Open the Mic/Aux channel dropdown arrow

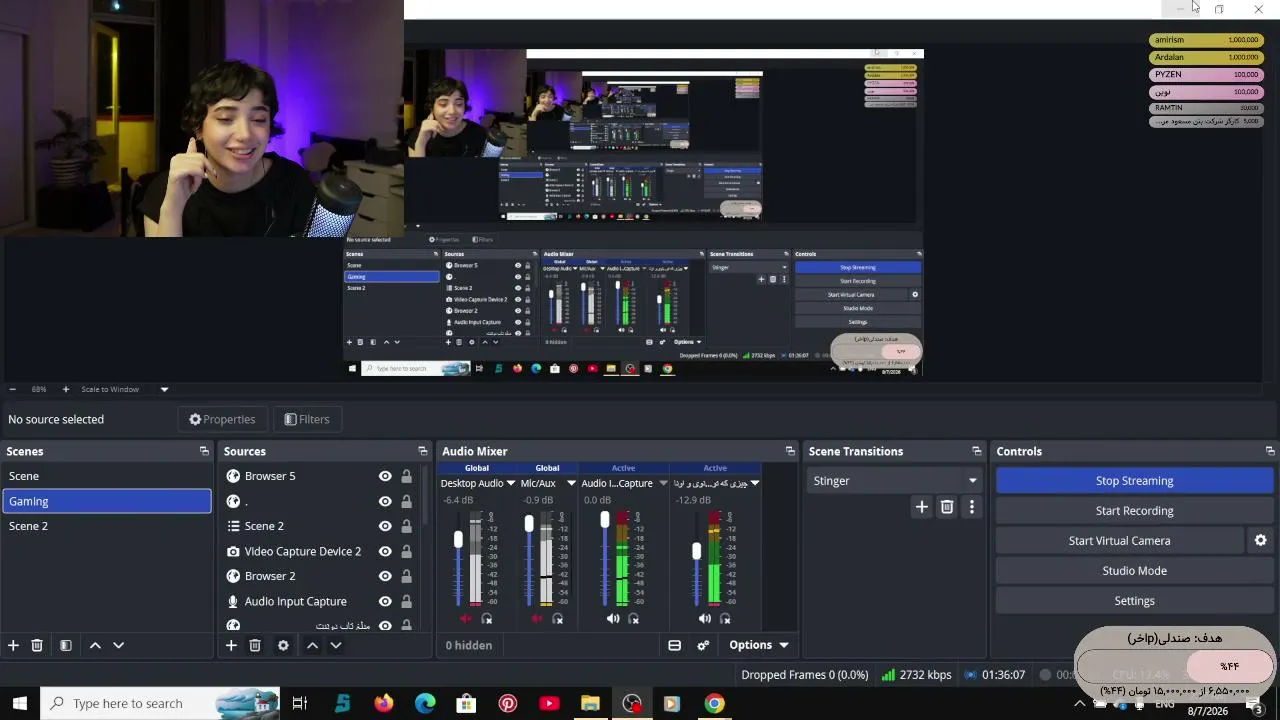[571, 484]
